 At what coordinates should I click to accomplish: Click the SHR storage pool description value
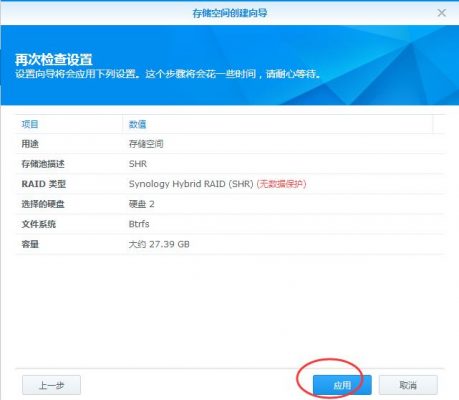click(x=138, y=164)
